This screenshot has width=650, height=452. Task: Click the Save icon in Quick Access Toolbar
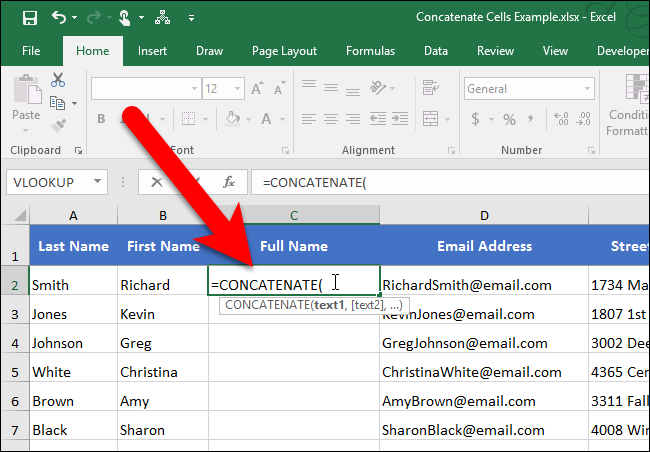point(29,17)
